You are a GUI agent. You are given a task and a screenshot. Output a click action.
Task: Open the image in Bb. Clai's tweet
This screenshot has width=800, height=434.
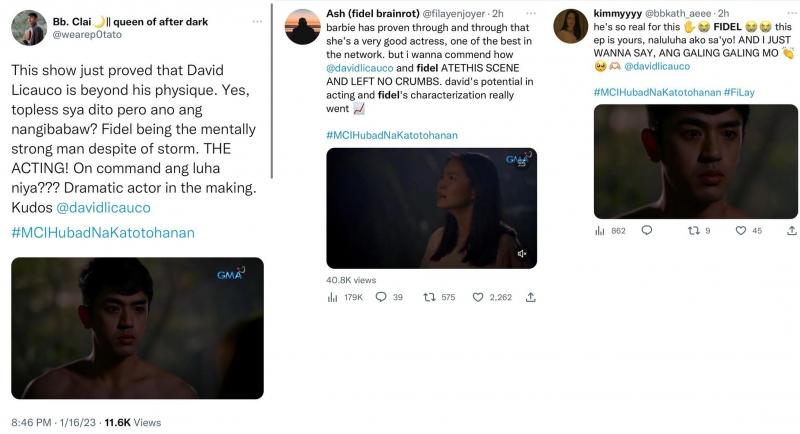[137, 328]
